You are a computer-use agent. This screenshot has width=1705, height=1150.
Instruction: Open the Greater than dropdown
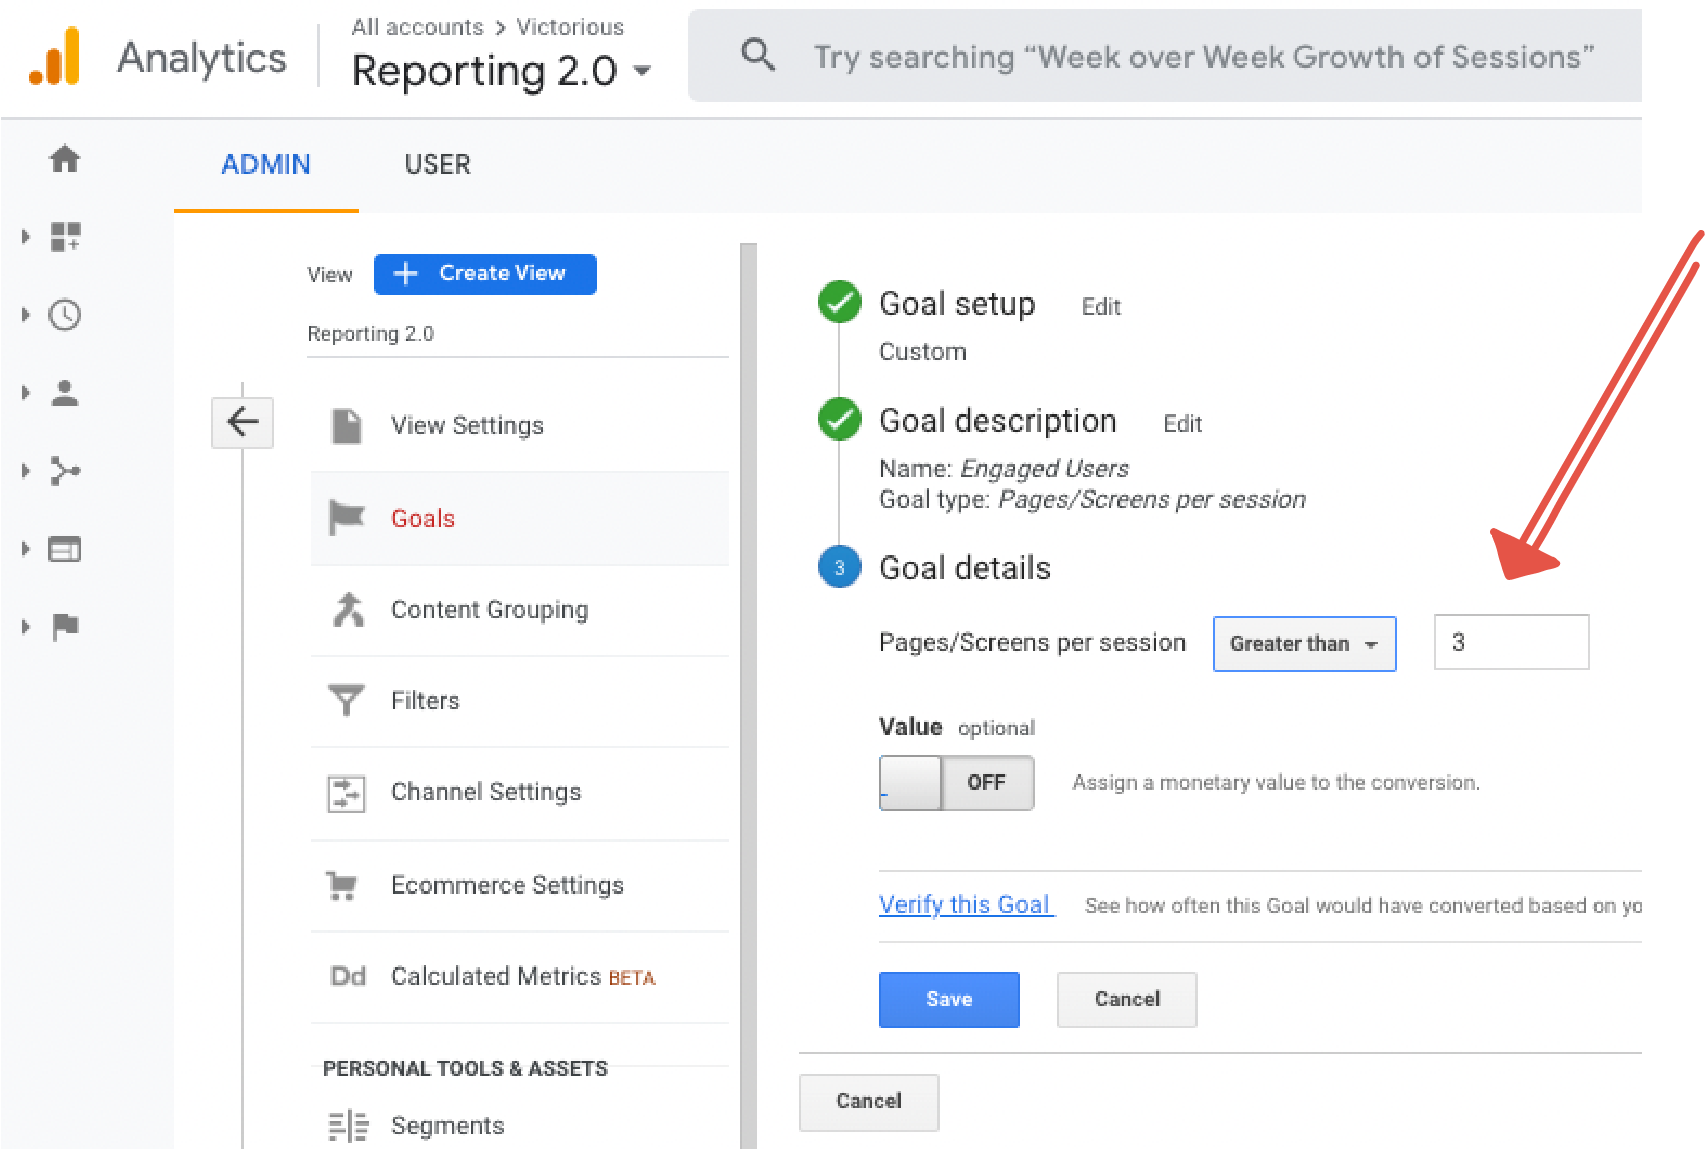click(1304, 644)
